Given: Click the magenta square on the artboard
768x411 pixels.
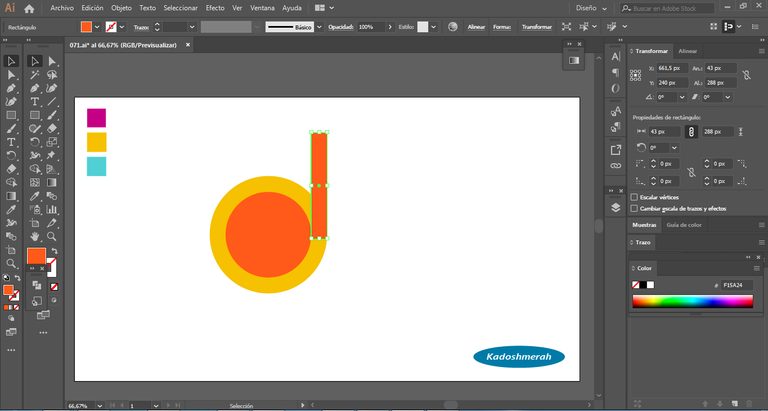Looking at the screenshot, I should click(x=96, y=118).
